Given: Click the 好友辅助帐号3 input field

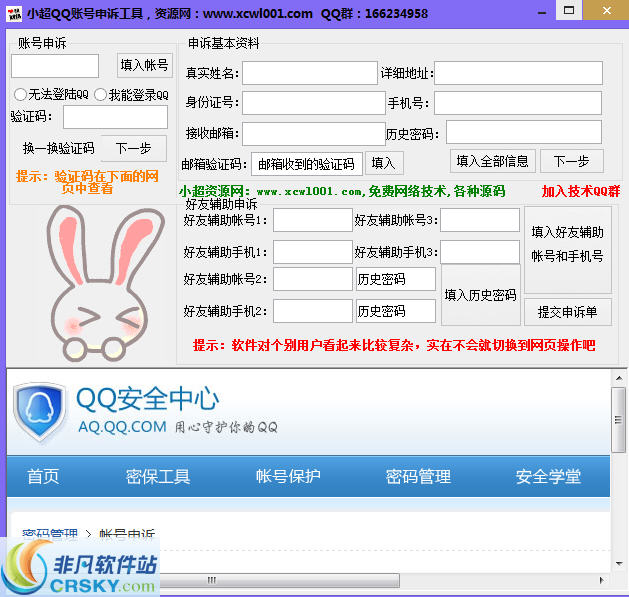Looking at the screenshot, I should click(x=480, y=220).
